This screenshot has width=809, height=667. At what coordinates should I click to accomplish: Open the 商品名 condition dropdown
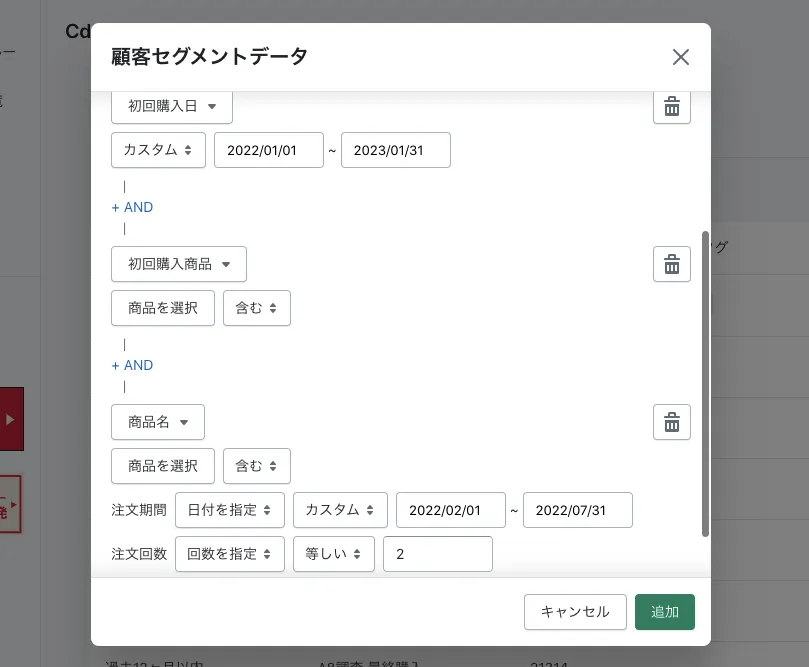point(158,422)
